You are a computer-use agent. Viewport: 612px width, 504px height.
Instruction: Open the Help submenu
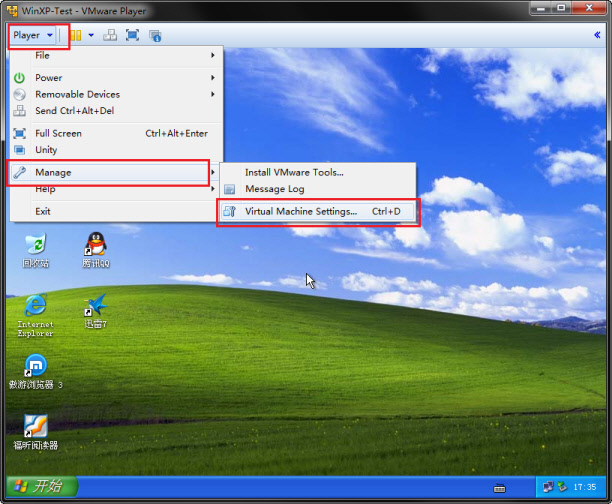coord(116,190)
